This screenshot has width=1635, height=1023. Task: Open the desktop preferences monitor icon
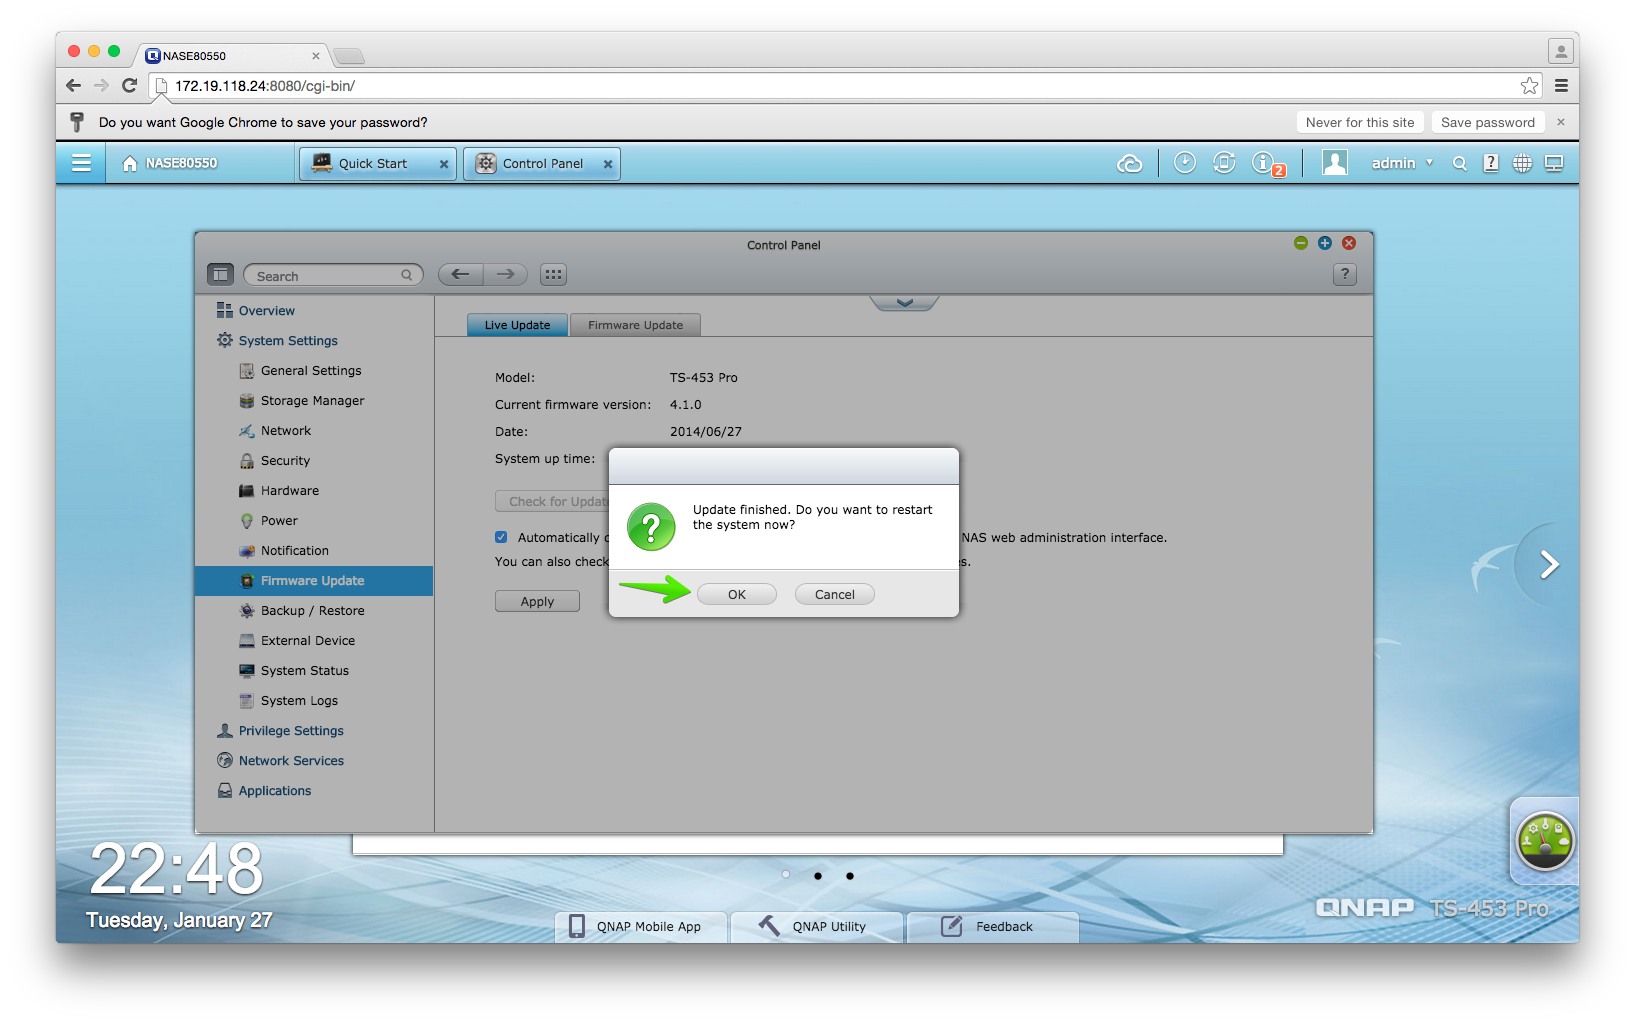pyautogui.click(x=1554, y=163)
